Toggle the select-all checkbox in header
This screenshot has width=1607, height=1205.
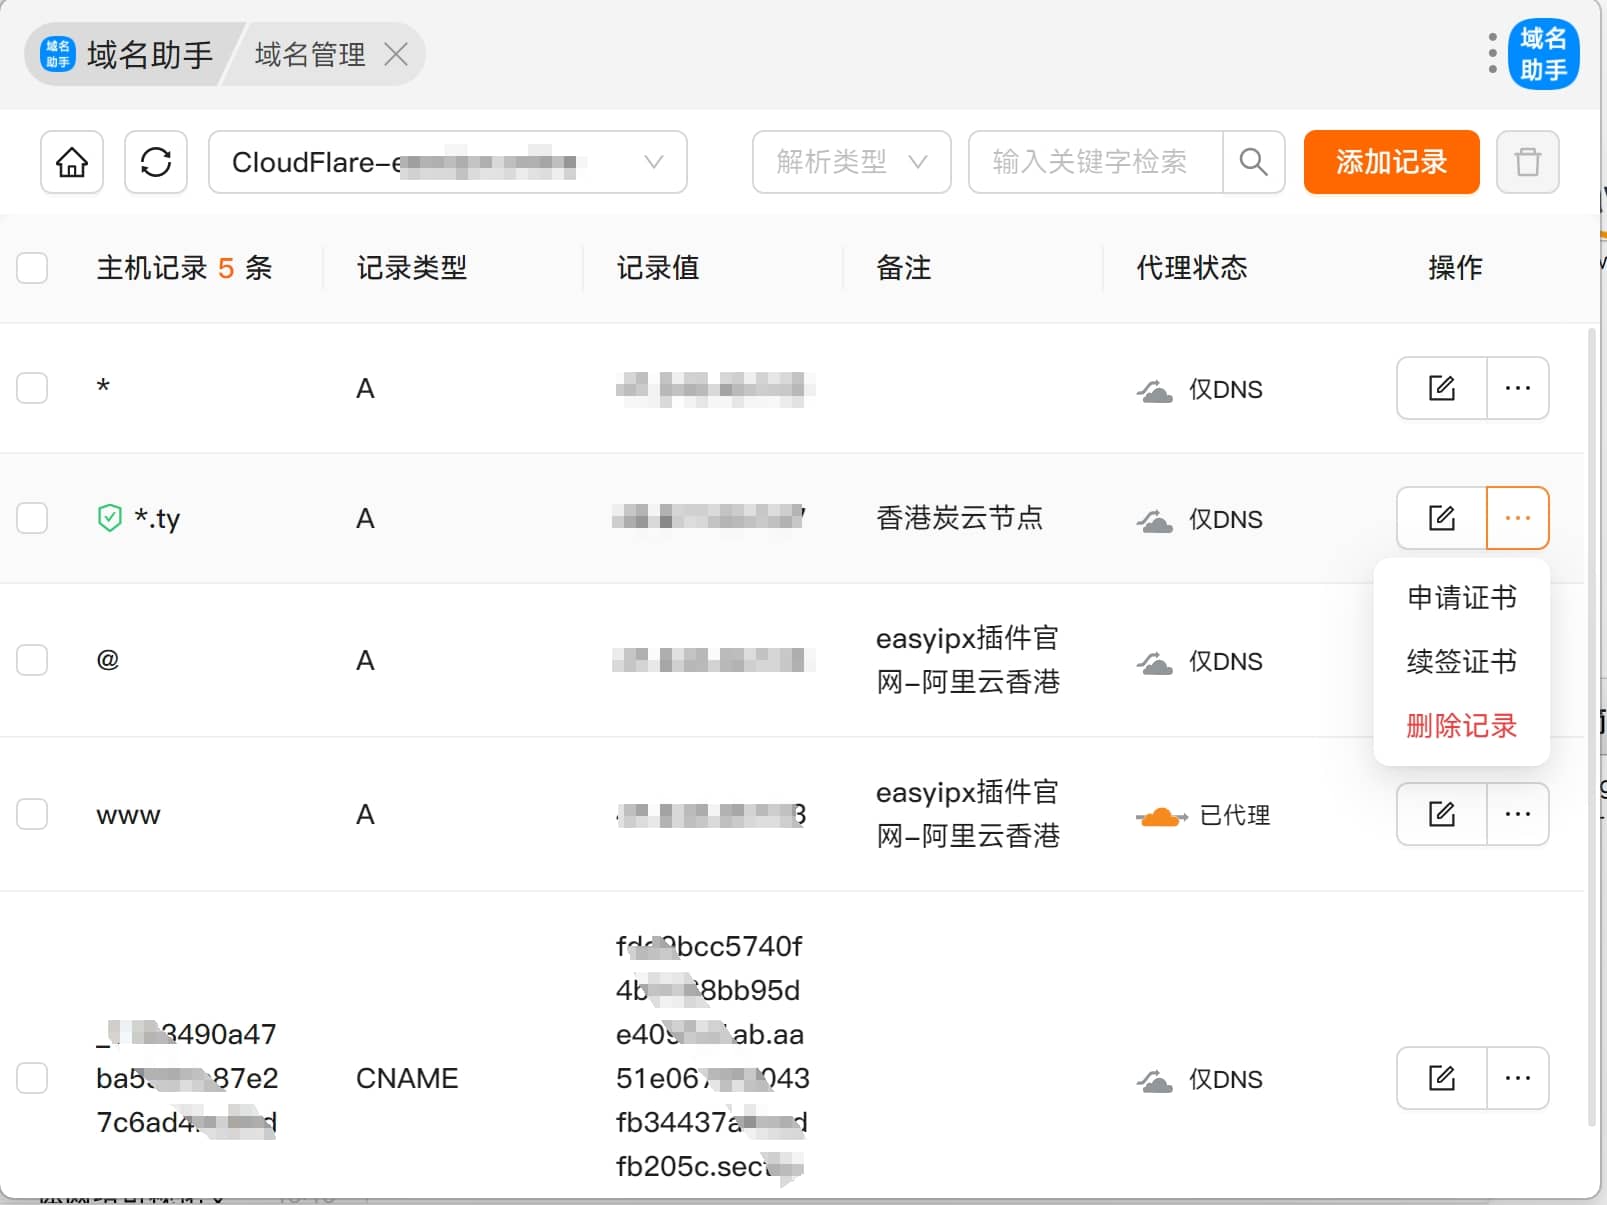point(32,268)
